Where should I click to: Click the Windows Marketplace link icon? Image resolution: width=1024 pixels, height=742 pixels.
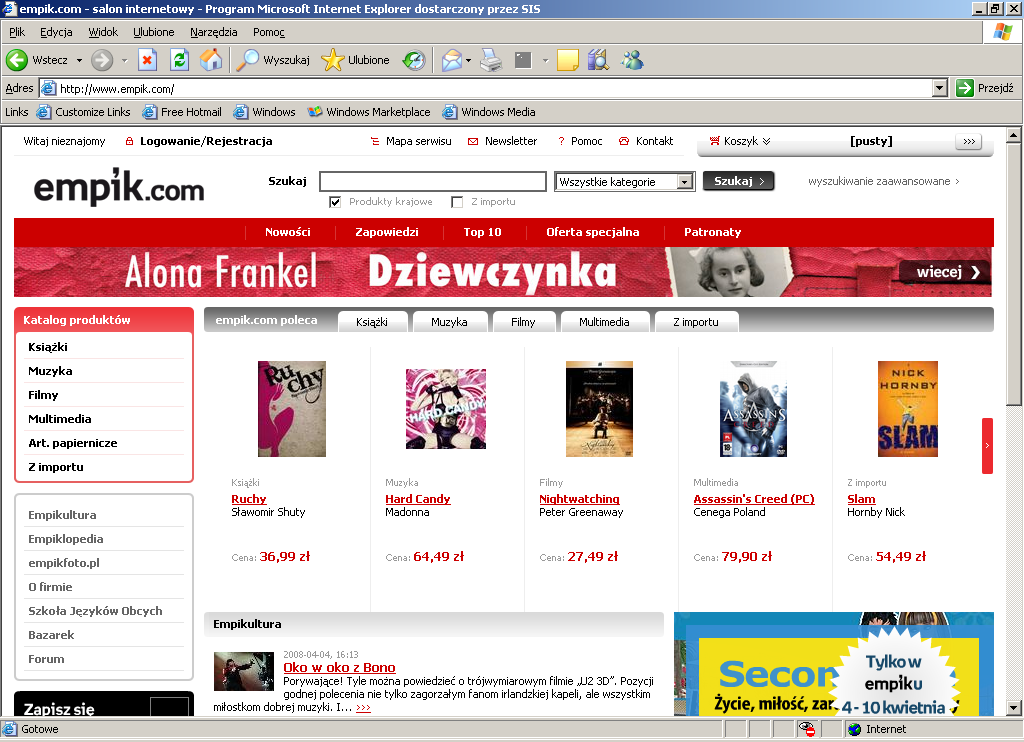[315, 112]
